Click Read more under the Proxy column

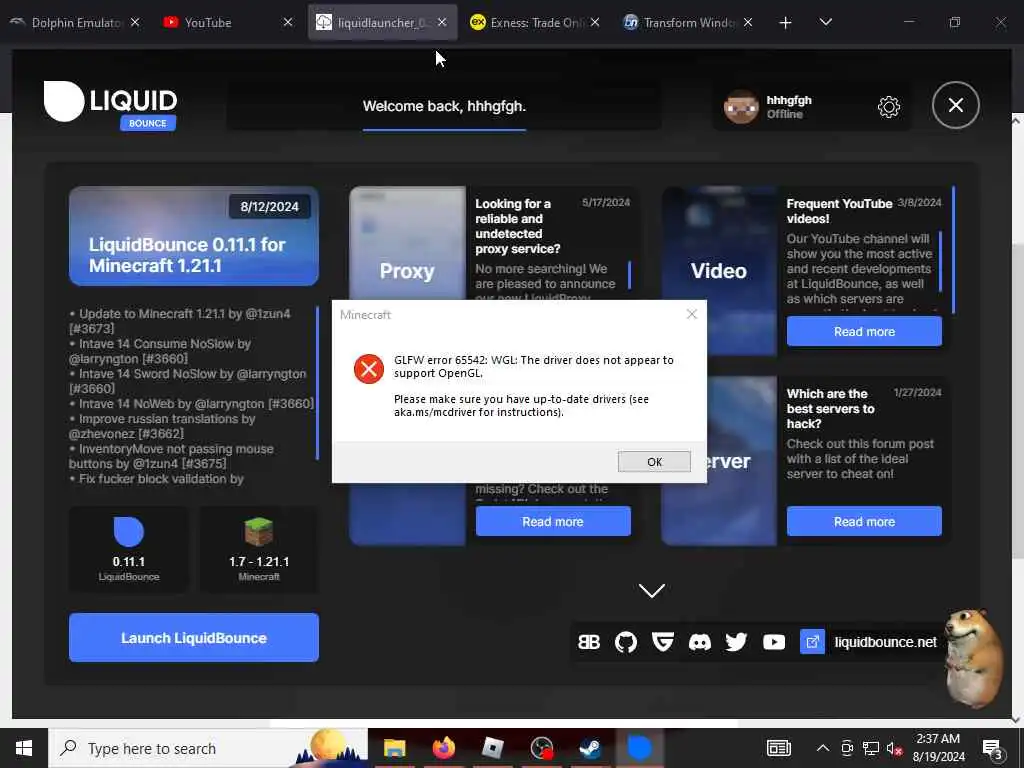click(553, 521)
